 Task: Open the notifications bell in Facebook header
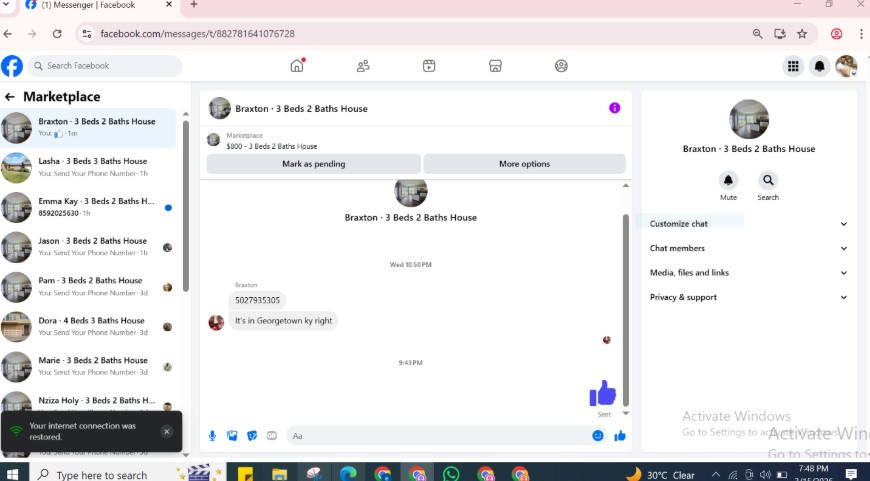(819, 66)
